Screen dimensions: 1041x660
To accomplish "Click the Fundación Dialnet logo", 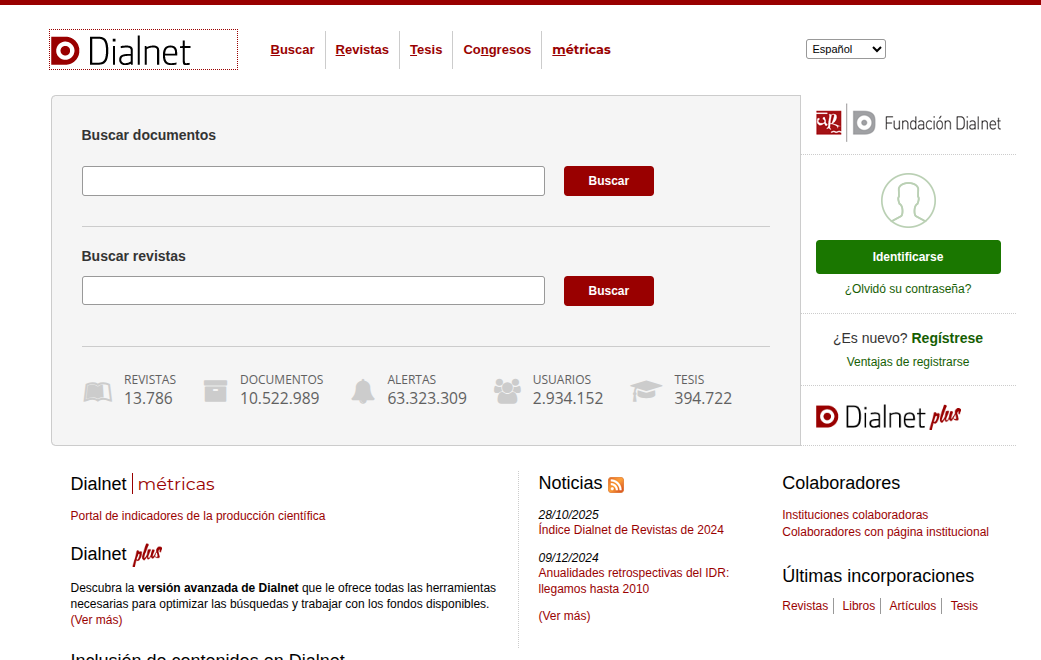I will tap(927, 124).
